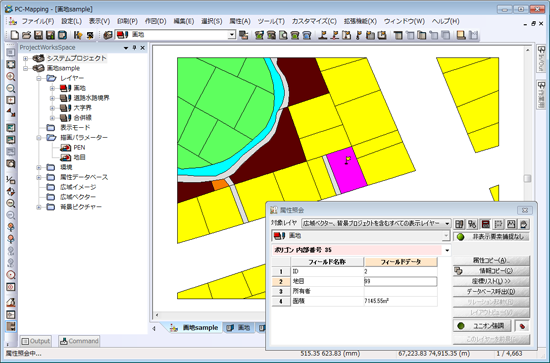Click the 情報コピー(C) button
Screen dimensions: 550x363
[x=491, y=271]
